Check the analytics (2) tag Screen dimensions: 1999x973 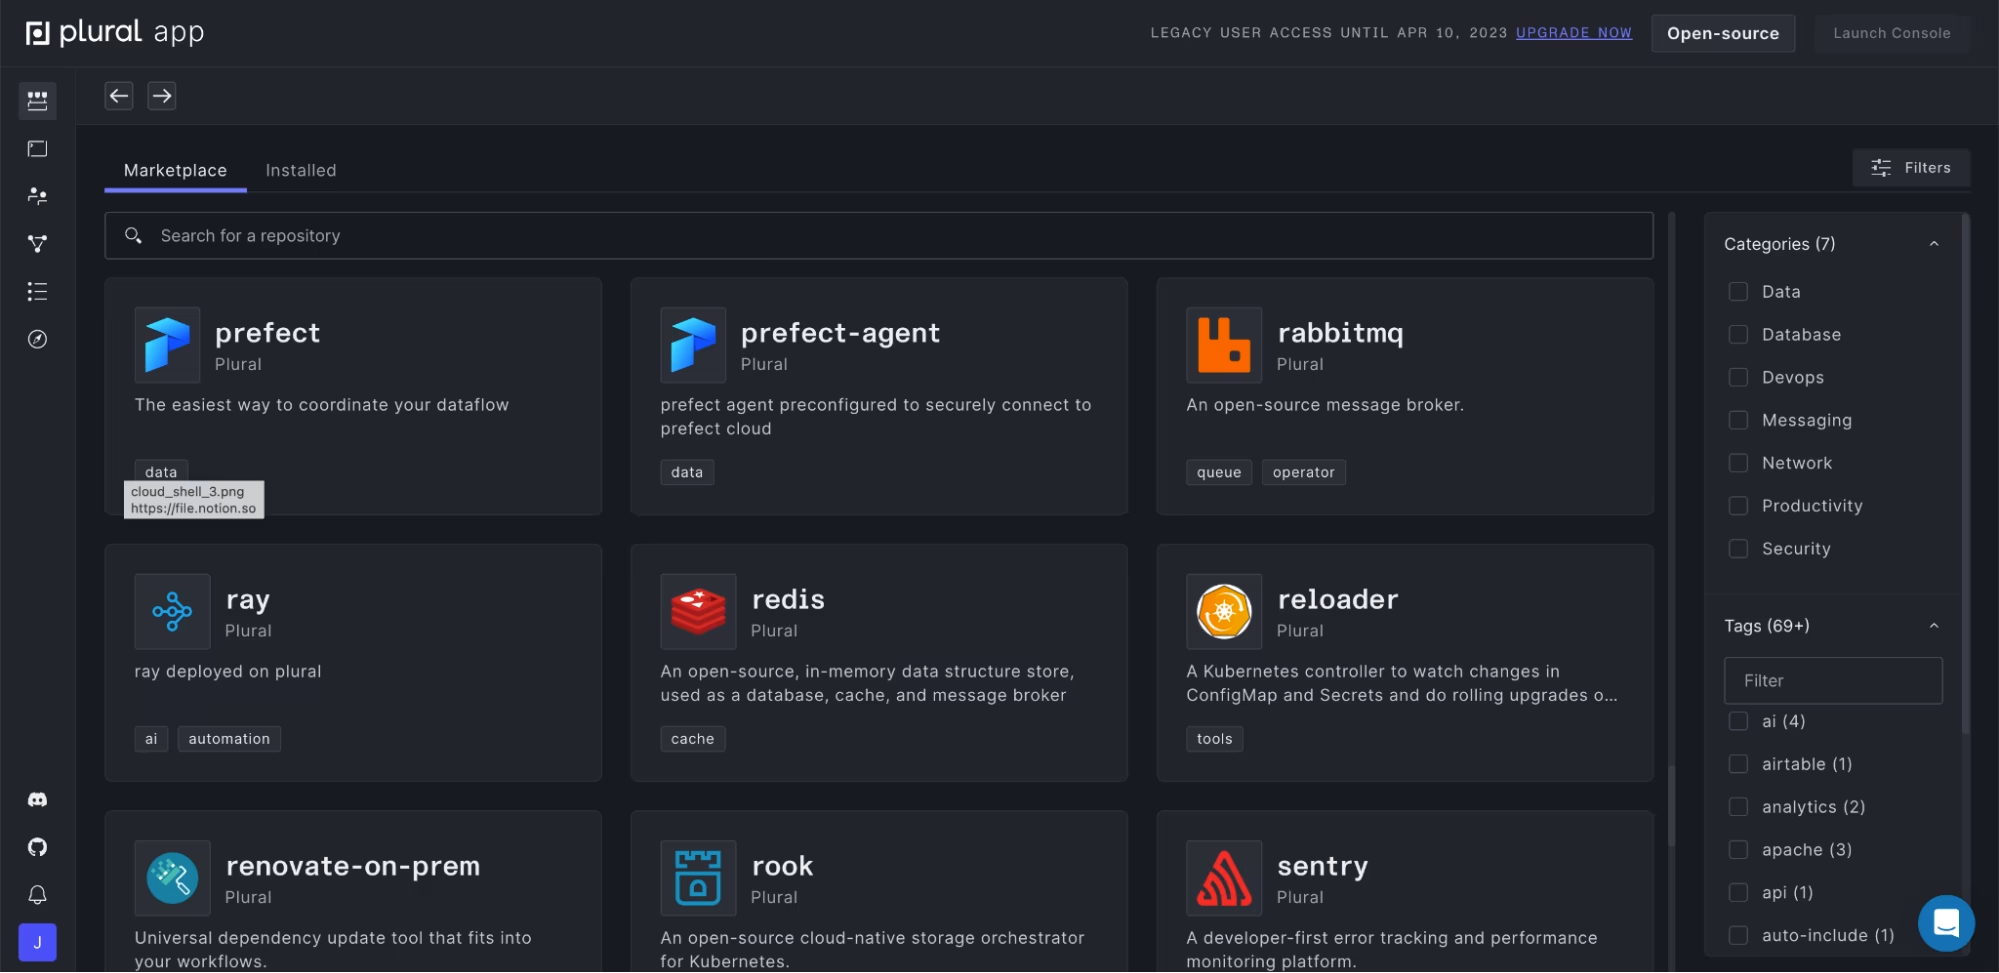coord(1738,808)
